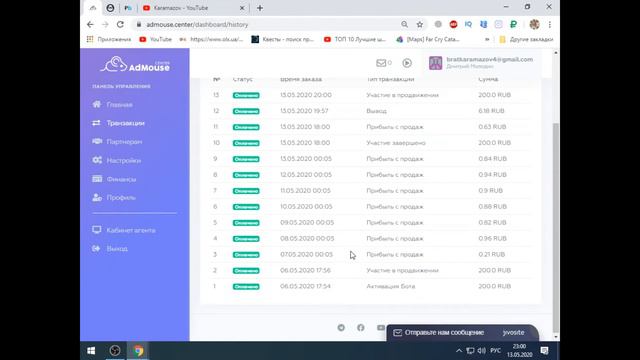The image size is (640, 360).
Task: Click 6.18 RUB amount
Action: (491, 111)
